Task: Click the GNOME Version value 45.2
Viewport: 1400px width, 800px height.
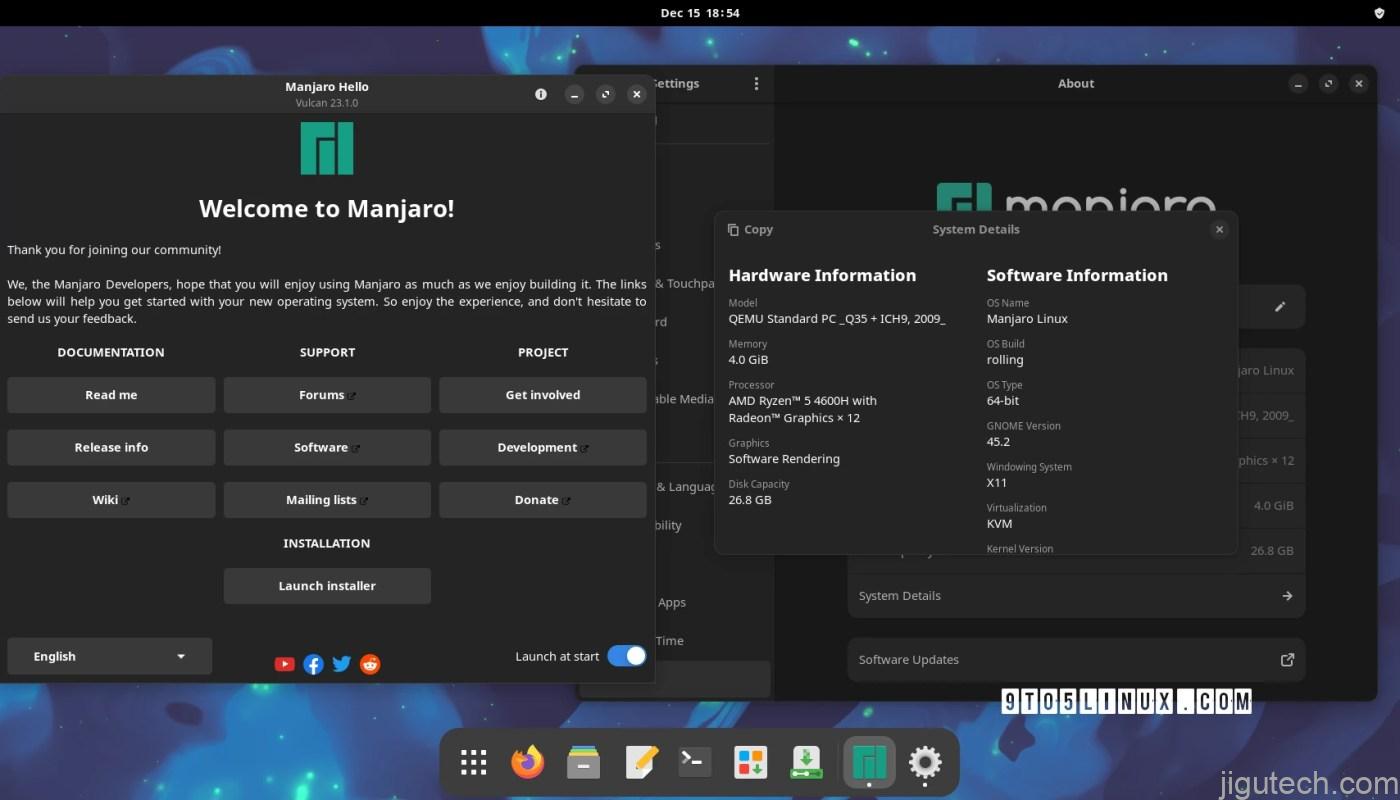Action: [998, 441]
